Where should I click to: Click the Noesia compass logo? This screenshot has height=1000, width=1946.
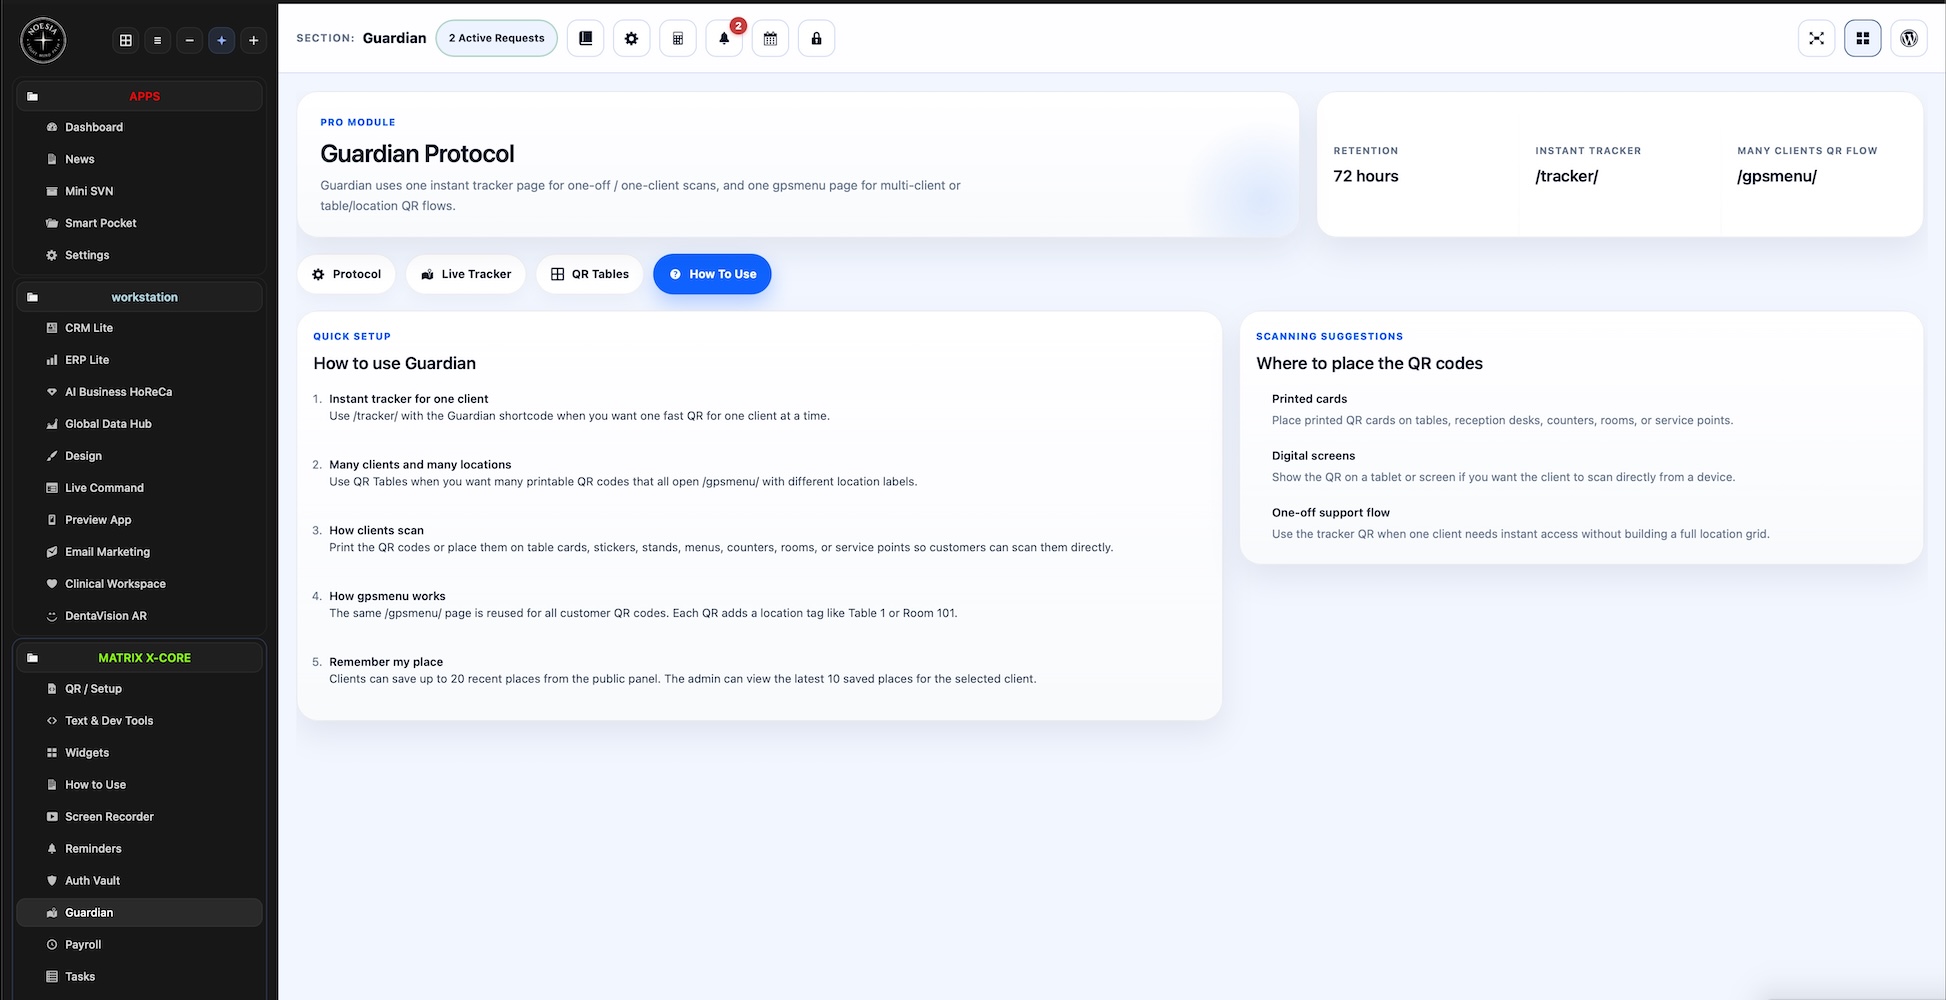point(43,40)
